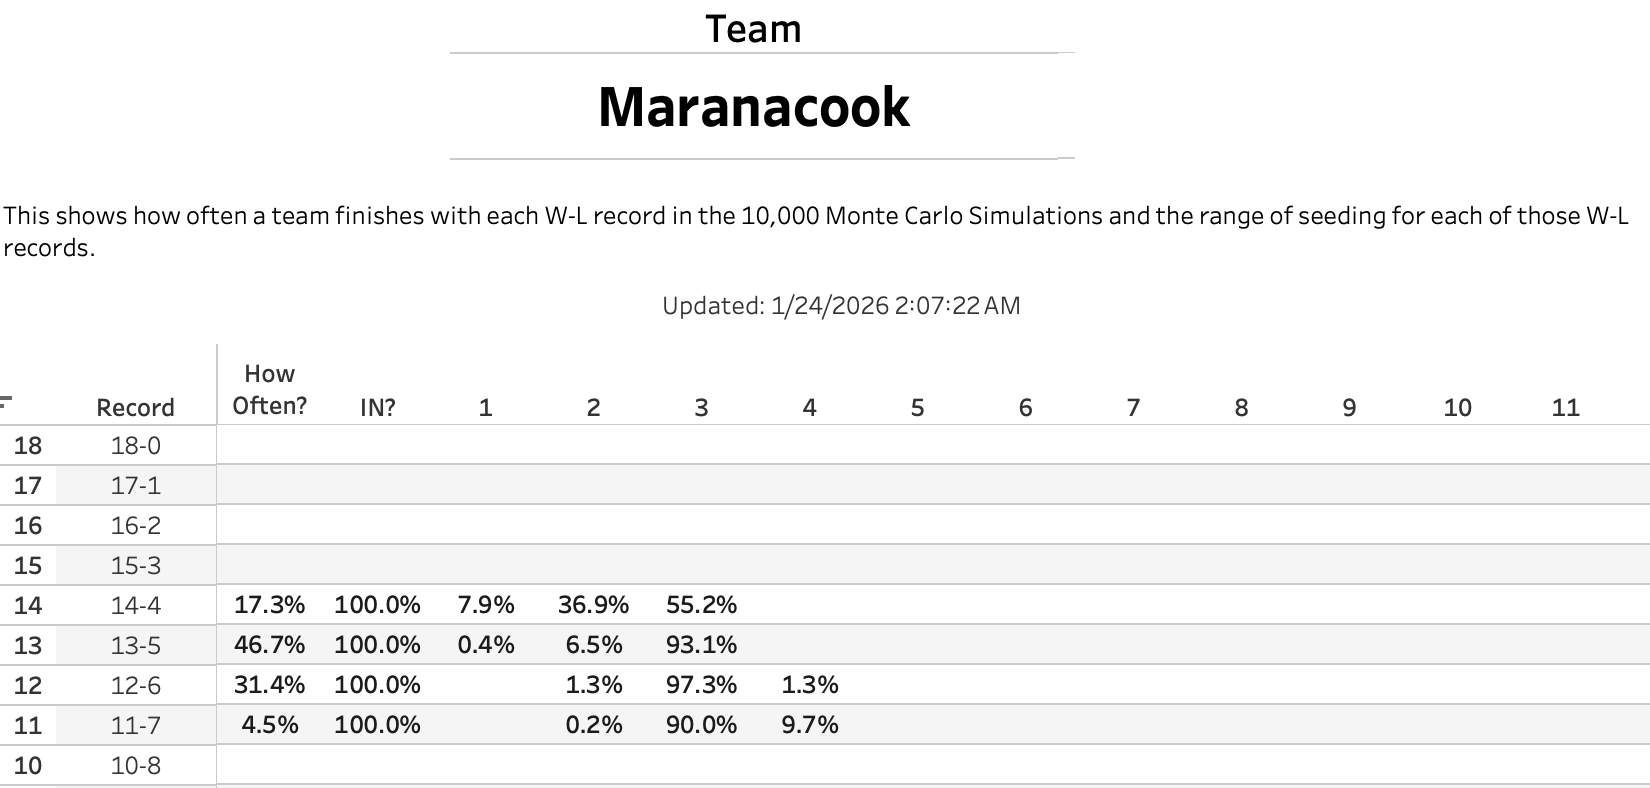The image size is (1650, 788).
Task: Click the 7.9% seed 1 cell
Action: pyautogui.click(x=485, y=605)
